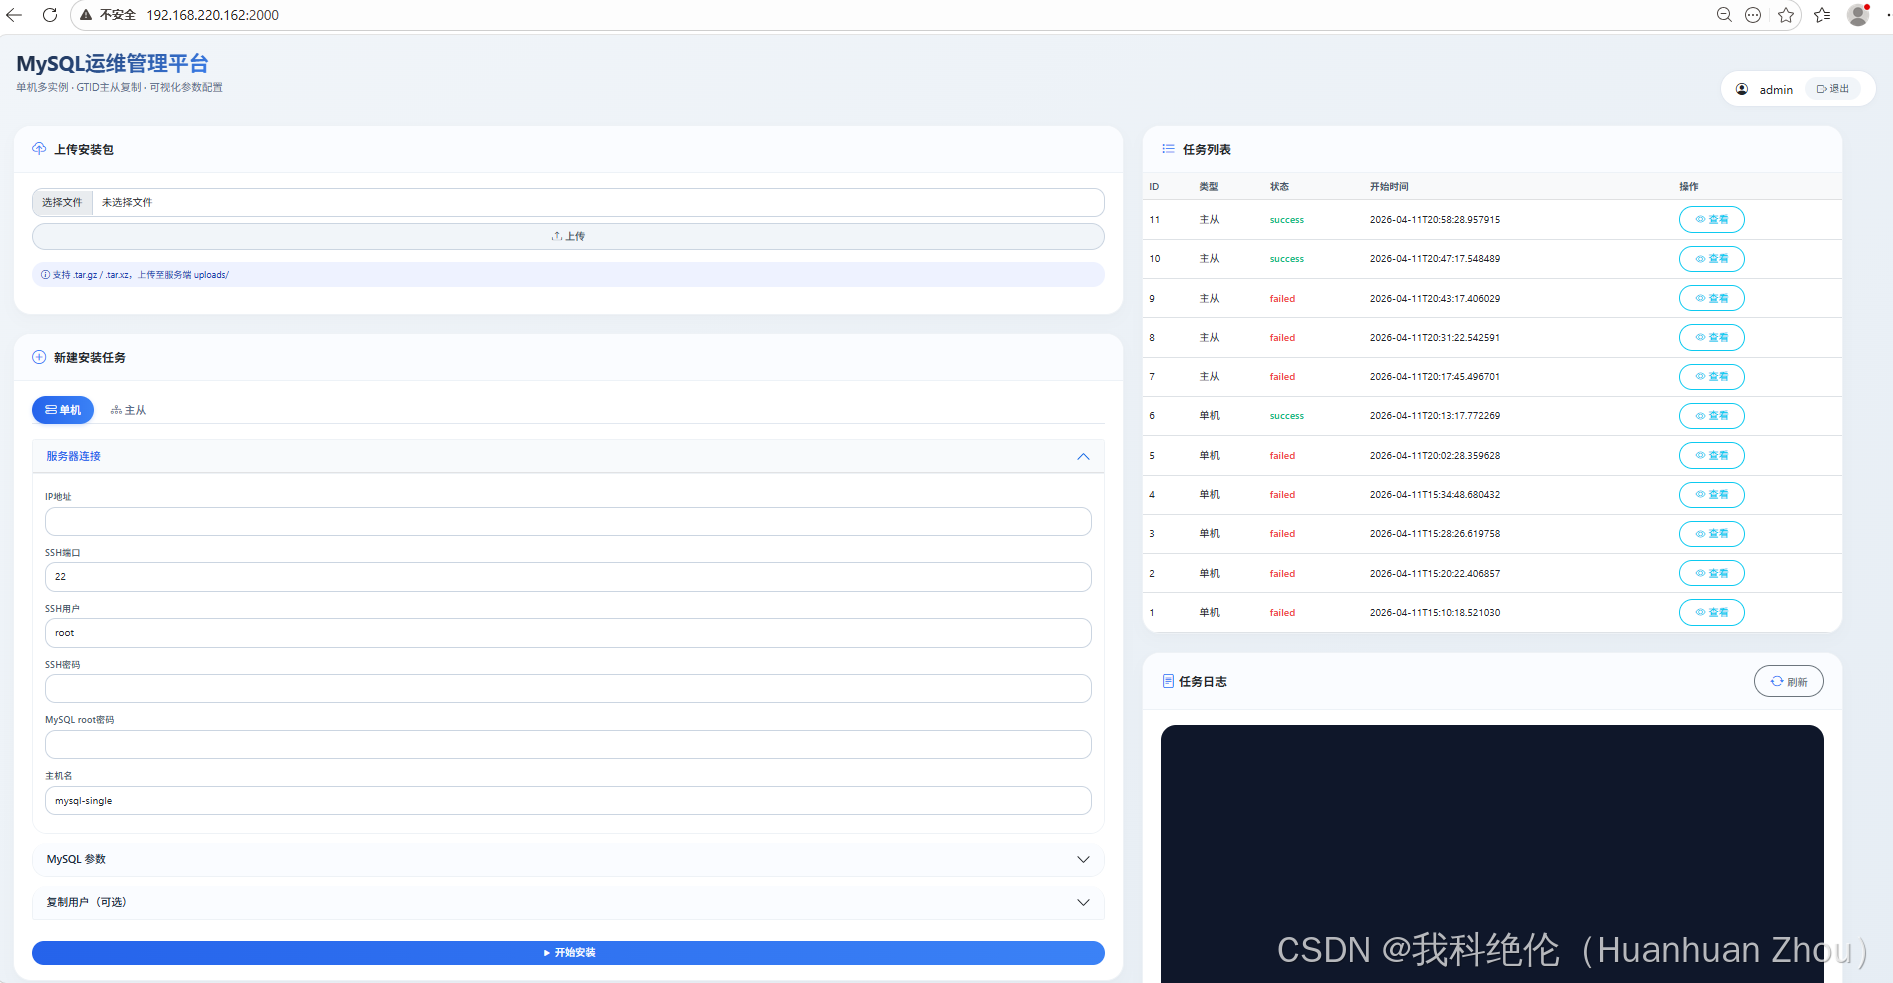Click the admin user avatar icon
1893x983 pixels.
point(1742,89)
